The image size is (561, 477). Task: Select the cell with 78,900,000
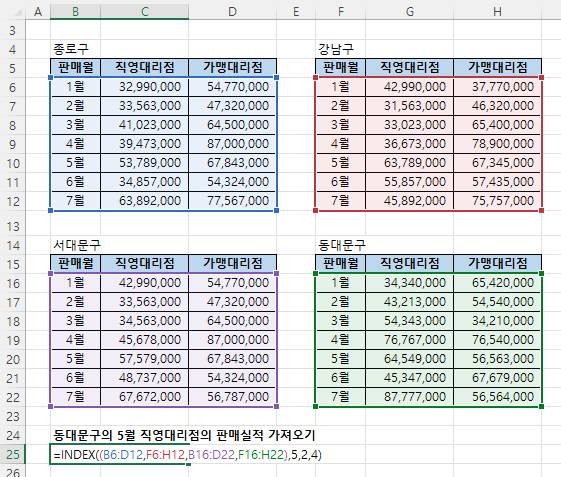point(497,144)
